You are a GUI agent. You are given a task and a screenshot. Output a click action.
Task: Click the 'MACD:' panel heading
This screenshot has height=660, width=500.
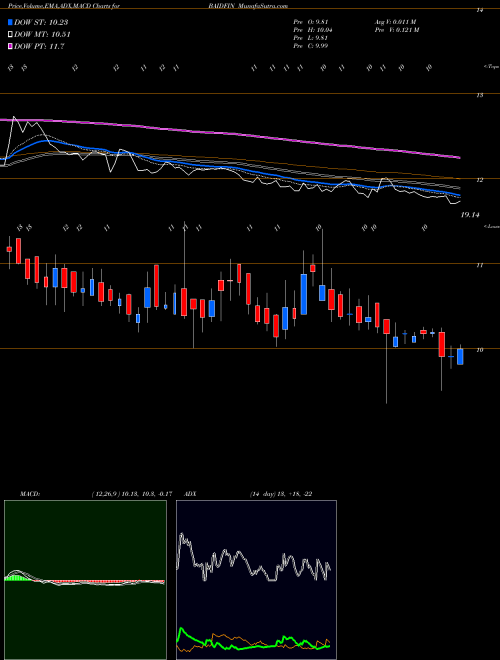29,494
